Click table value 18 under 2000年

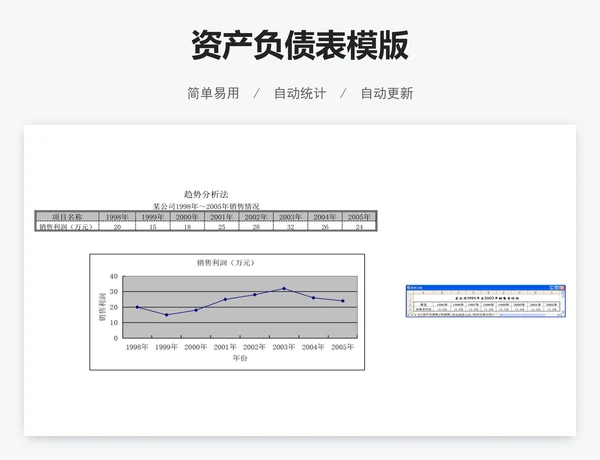click(187, 227)
